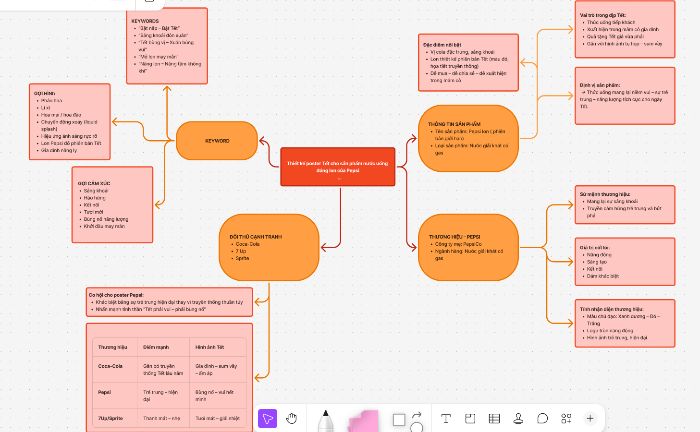Activate the Text tool
Screen dimensions: 700x432
click(445, 419)
